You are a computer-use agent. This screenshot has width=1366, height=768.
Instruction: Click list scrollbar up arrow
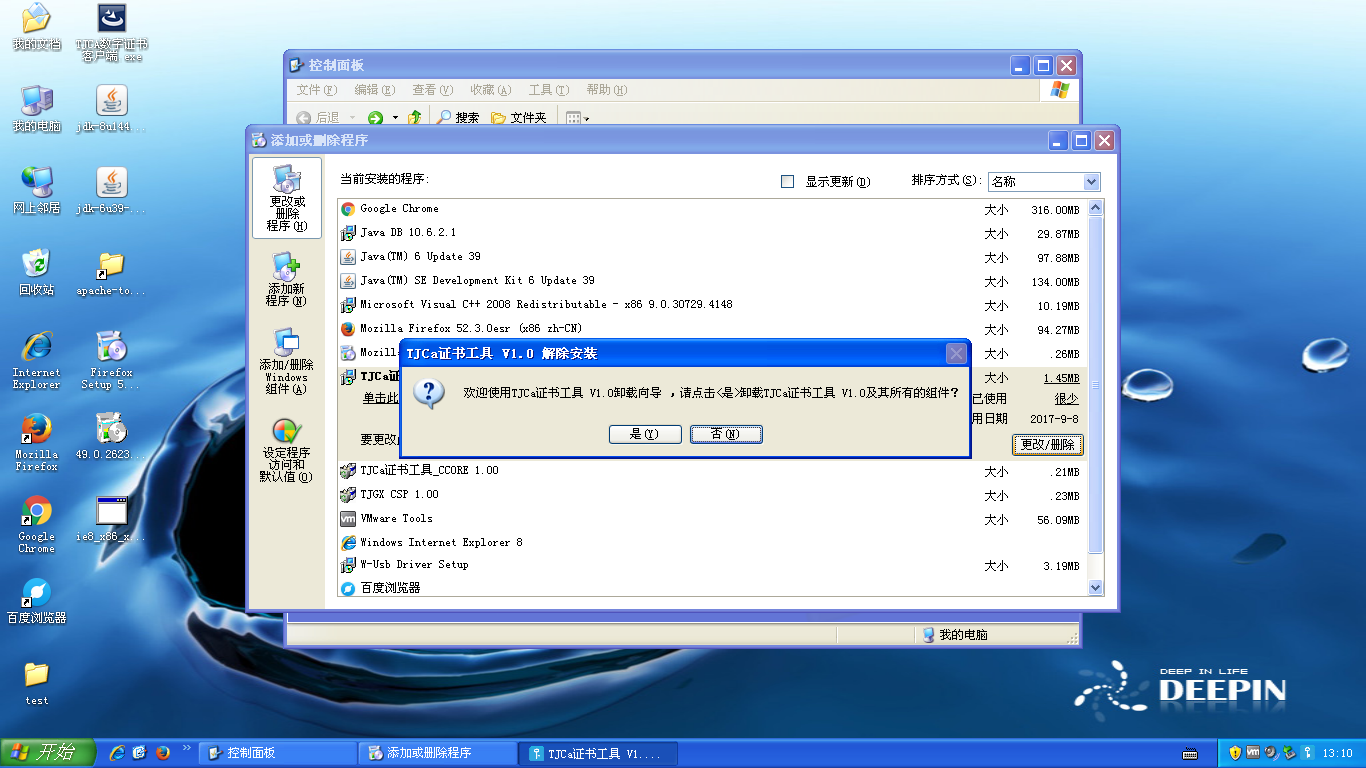1094,208
